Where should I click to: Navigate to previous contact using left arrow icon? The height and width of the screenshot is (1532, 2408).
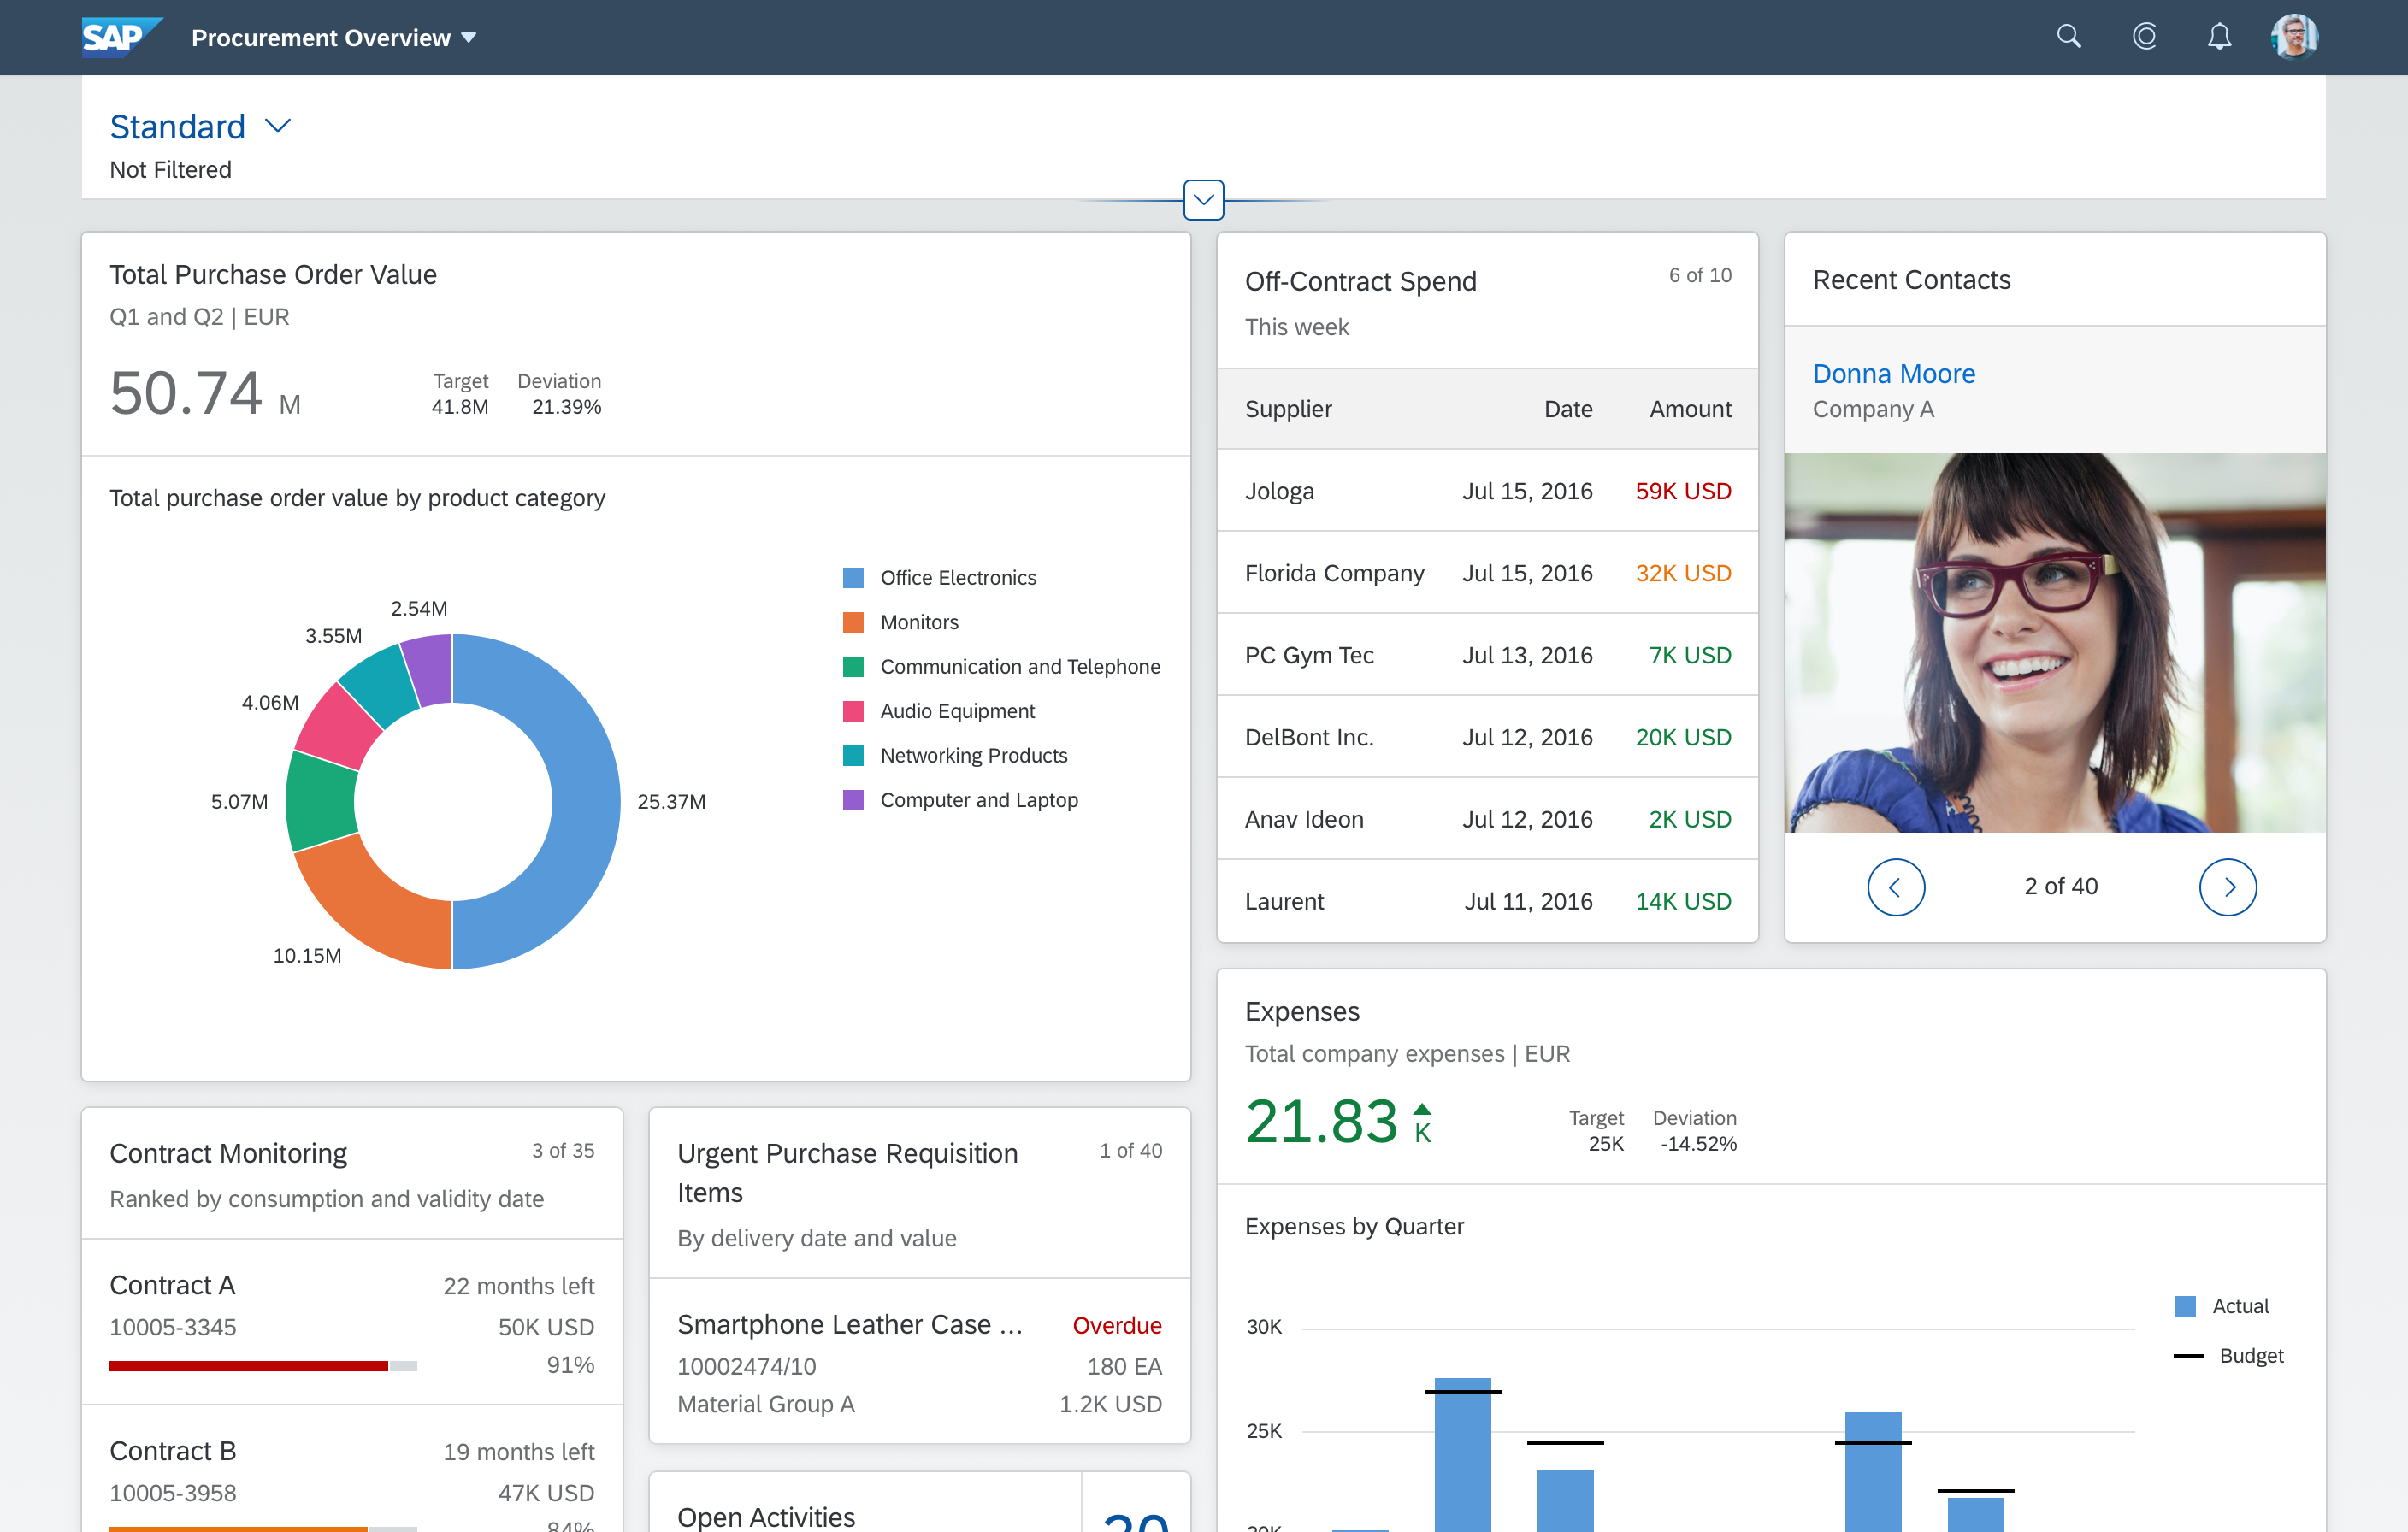[x=1894, y=887]
